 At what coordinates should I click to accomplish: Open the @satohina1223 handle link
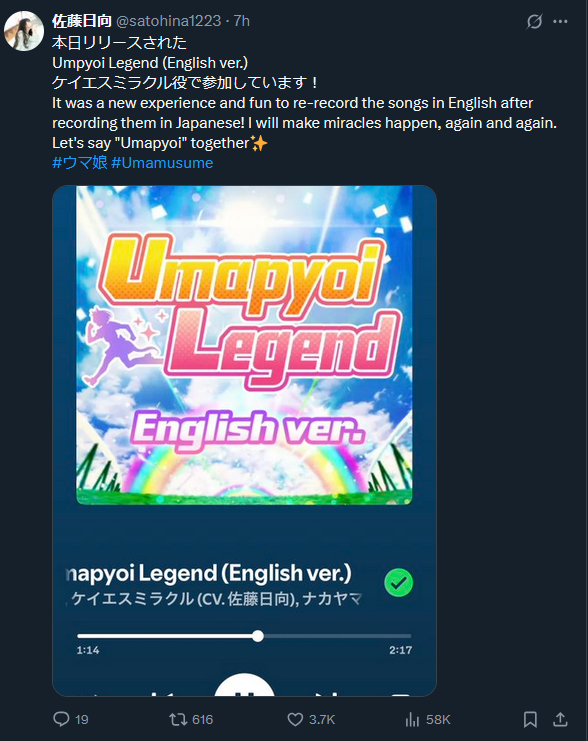[168, 21]
